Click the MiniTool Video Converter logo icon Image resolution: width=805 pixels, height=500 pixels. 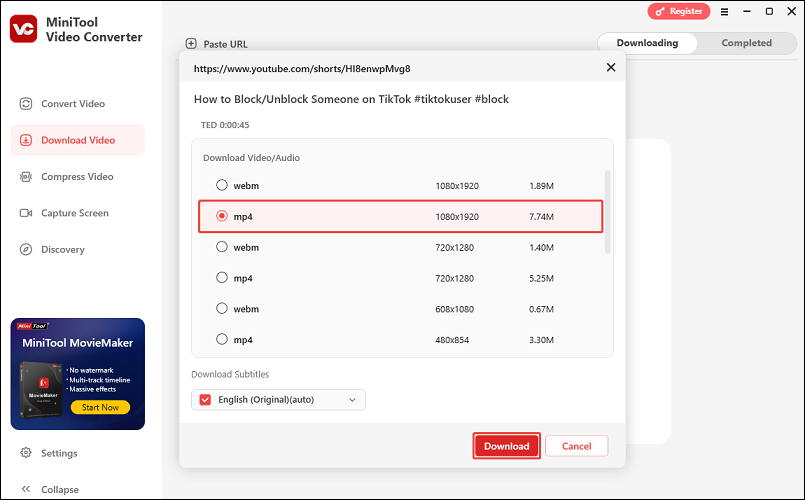pyautogui.click(x=23, y=29)
